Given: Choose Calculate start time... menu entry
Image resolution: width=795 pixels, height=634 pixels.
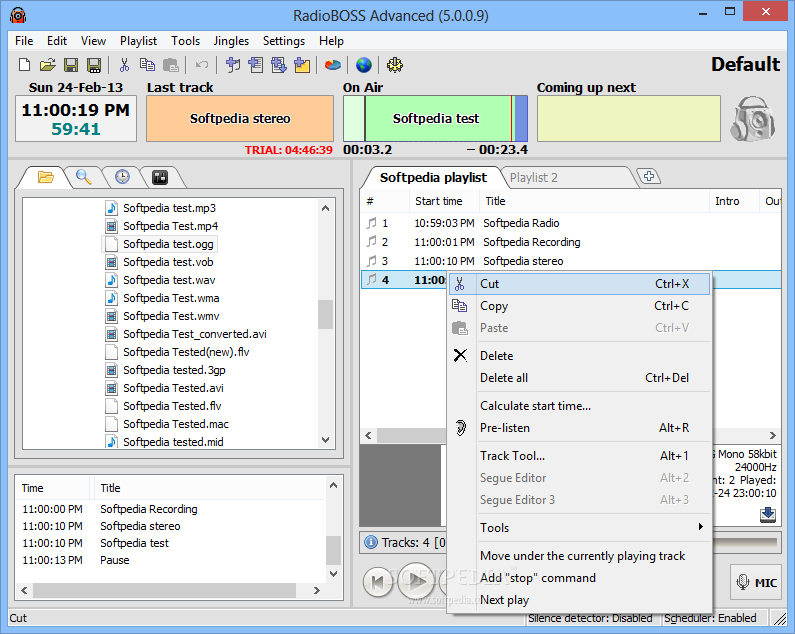Looking at the screenshot, I should tap(580, 406).
